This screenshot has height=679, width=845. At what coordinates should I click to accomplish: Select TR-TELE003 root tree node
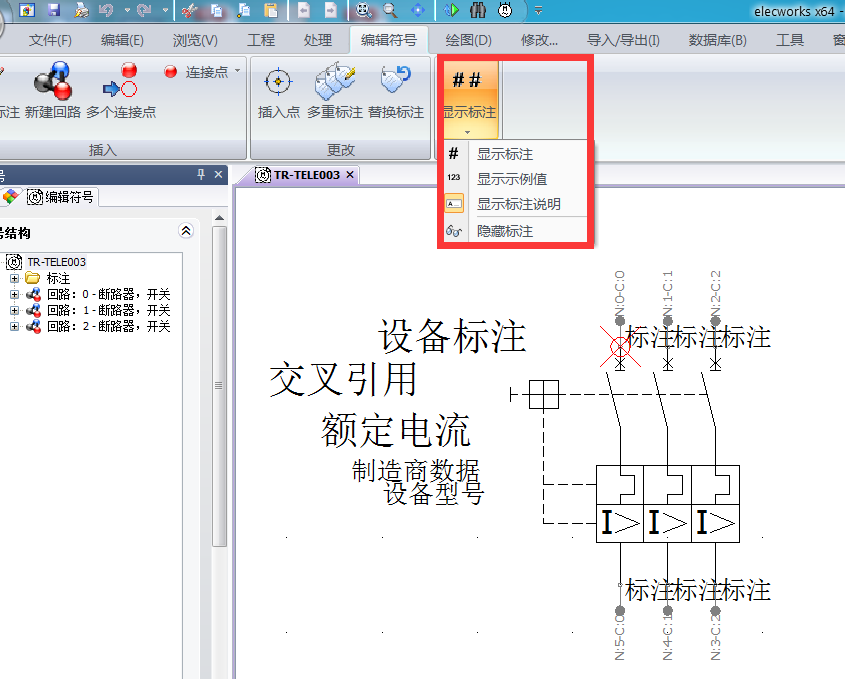(x=56, y=262)
